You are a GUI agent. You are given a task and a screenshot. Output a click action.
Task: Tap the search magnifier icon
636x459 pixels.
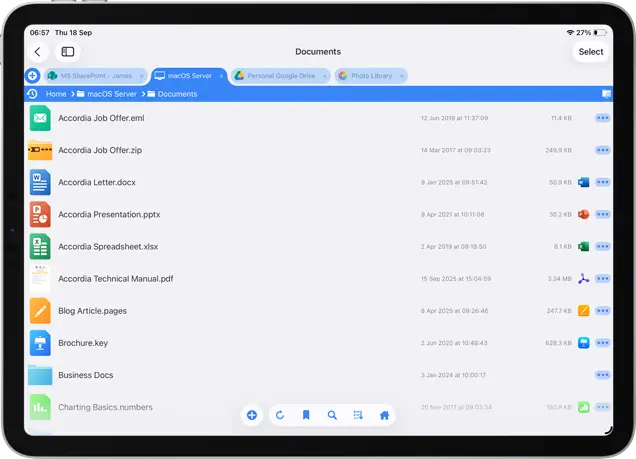[332, 415]
